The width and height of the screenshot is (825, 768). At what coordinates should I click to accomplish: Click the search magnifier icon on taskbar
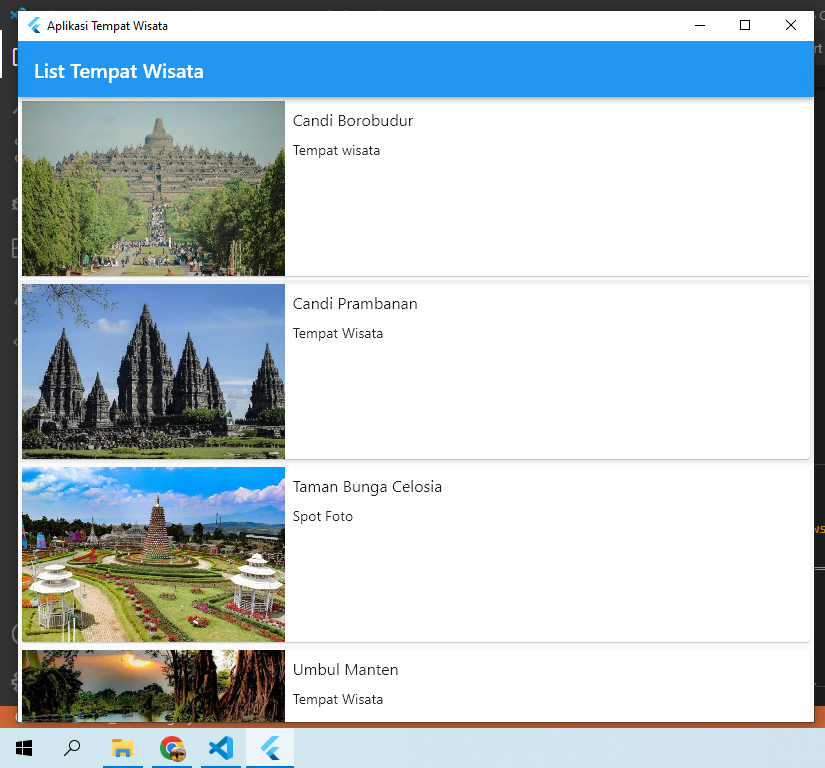72,747
